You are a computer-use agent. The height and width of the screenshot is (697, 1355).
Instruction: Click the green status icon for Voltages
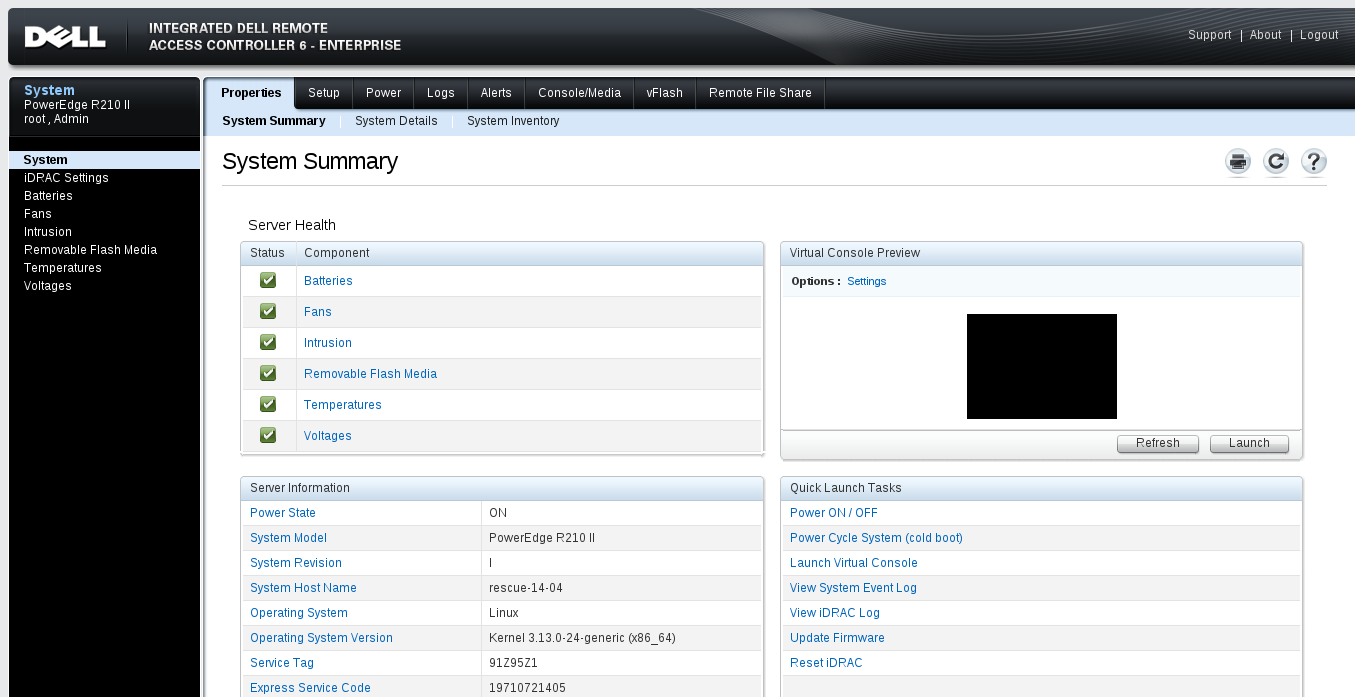[268, 436]
